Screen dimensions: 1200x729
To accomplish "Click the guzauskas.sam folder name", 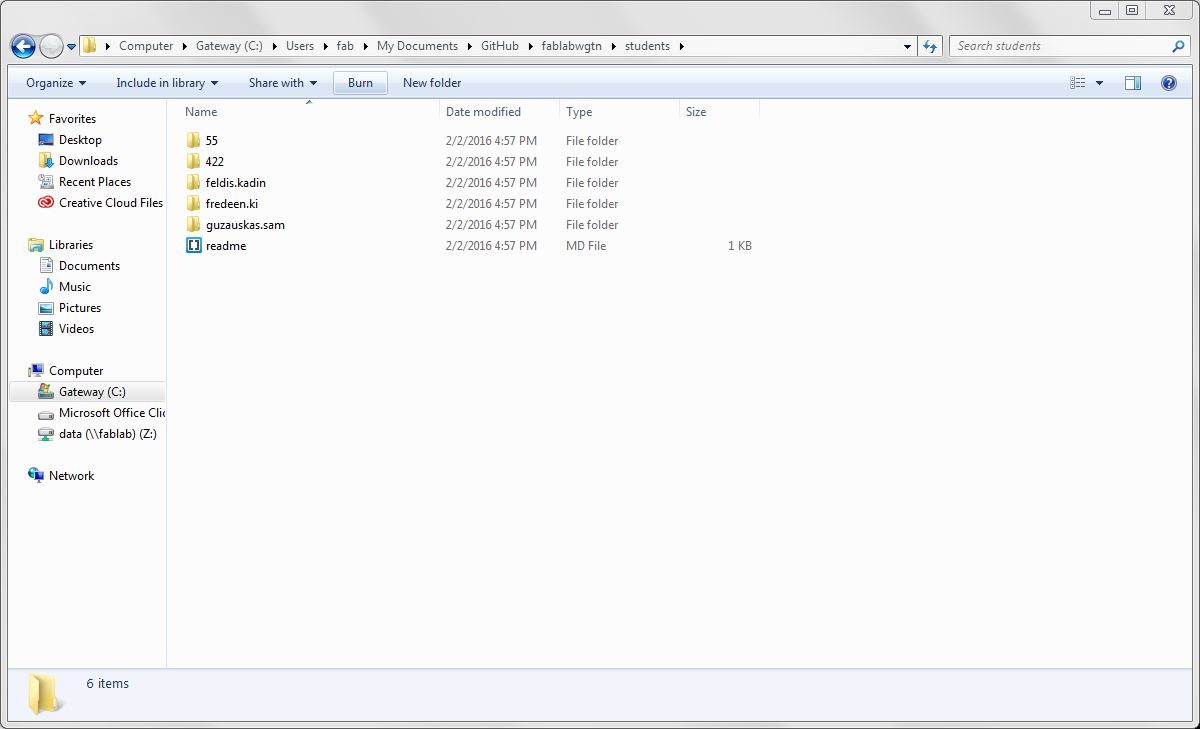I will 245,225.
